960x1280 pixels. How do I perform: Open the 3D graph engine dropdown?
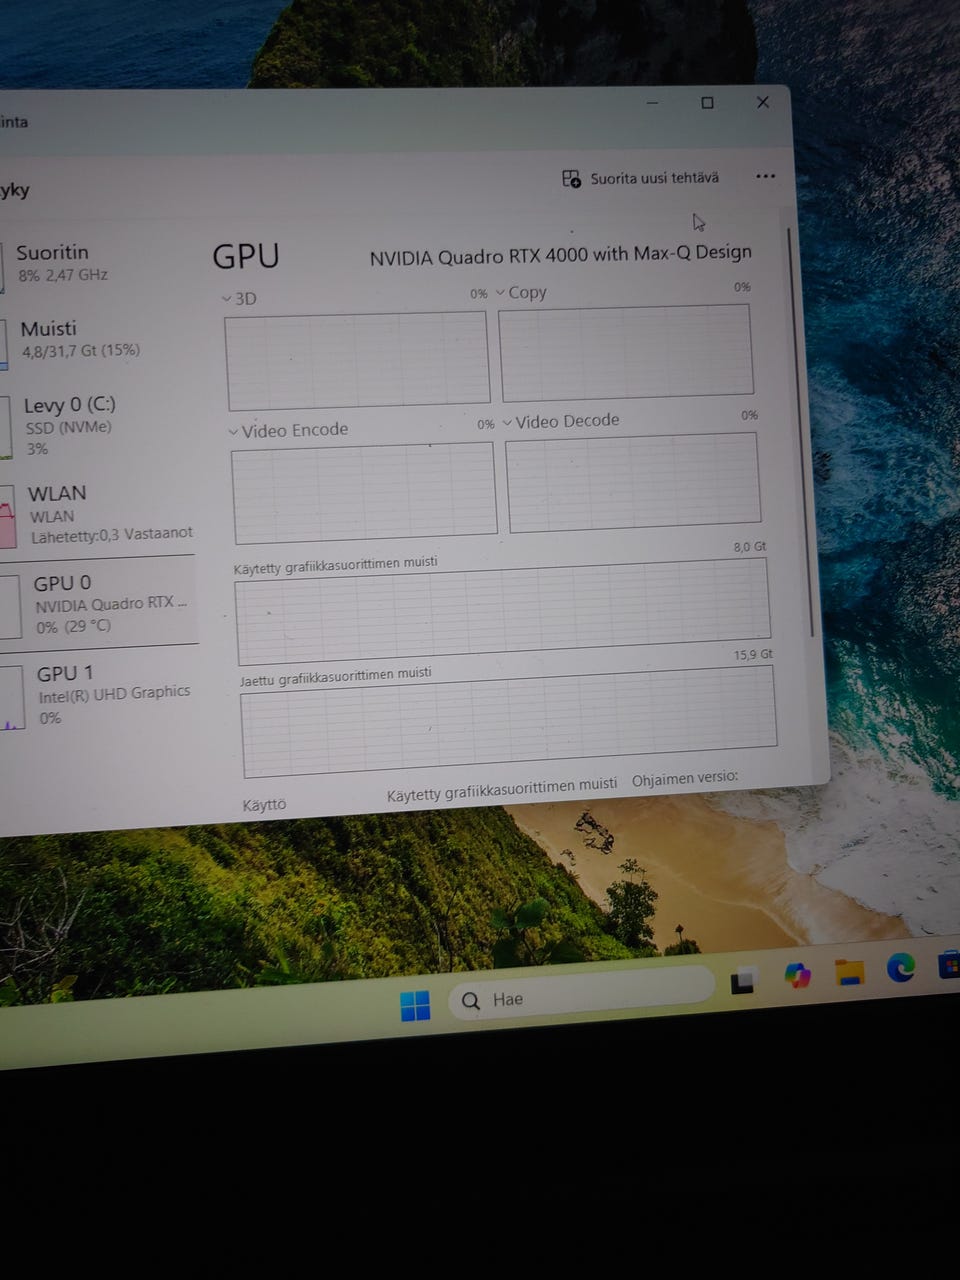[239, 298]
